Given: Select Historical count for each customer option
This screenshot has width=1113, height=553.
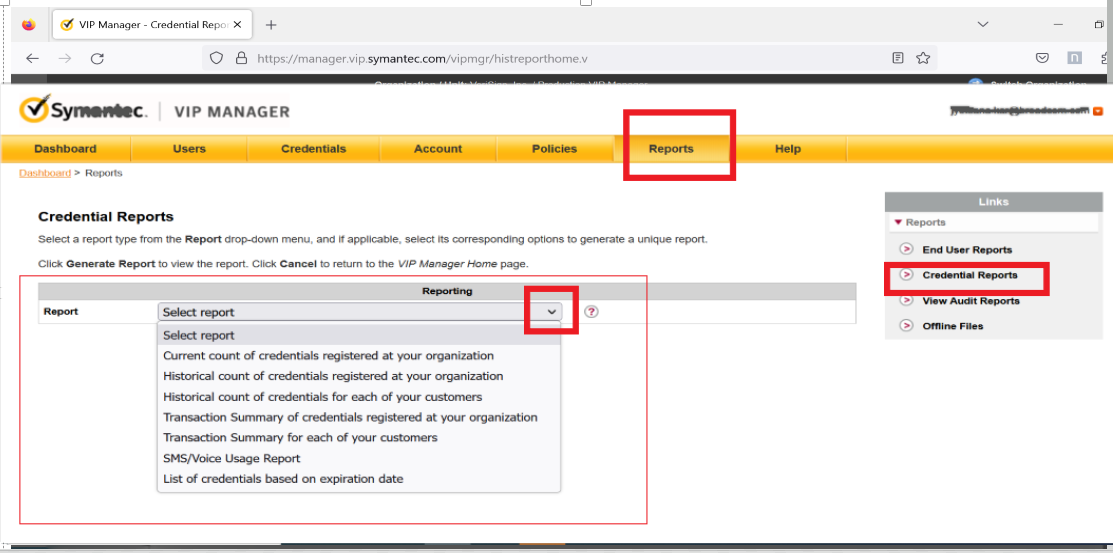Looking at the screenshot, I should [x=359, y=397].
